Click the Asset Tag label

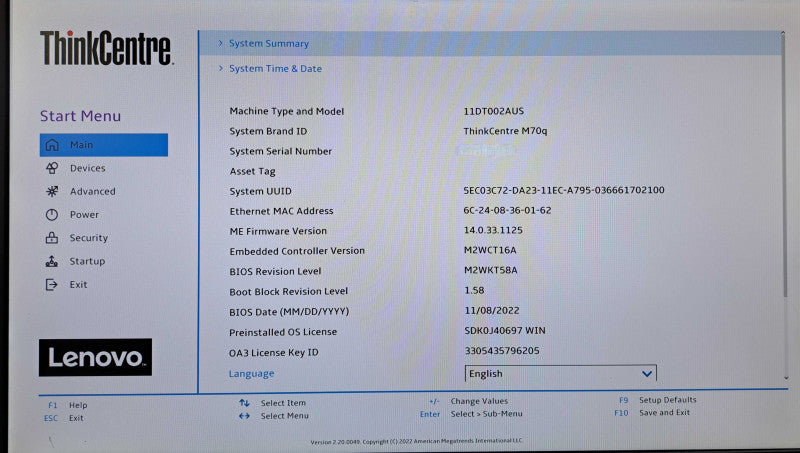(253, 171)
